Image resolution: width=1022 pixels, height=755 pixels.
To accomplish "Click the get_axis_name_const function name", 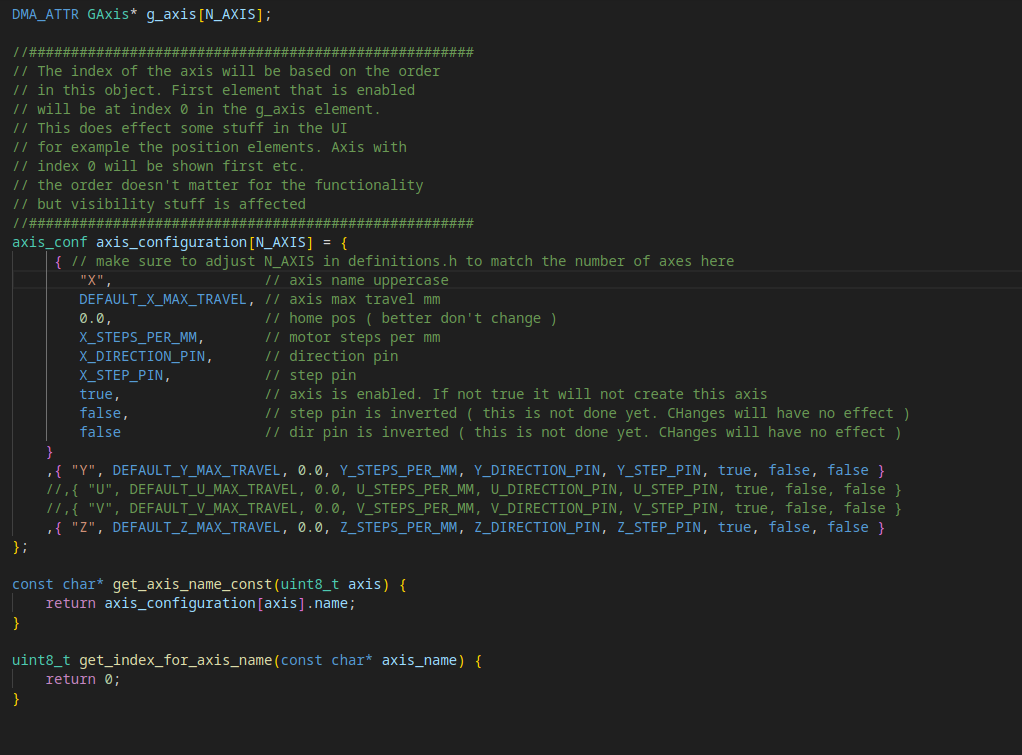I will click(192, 584).
